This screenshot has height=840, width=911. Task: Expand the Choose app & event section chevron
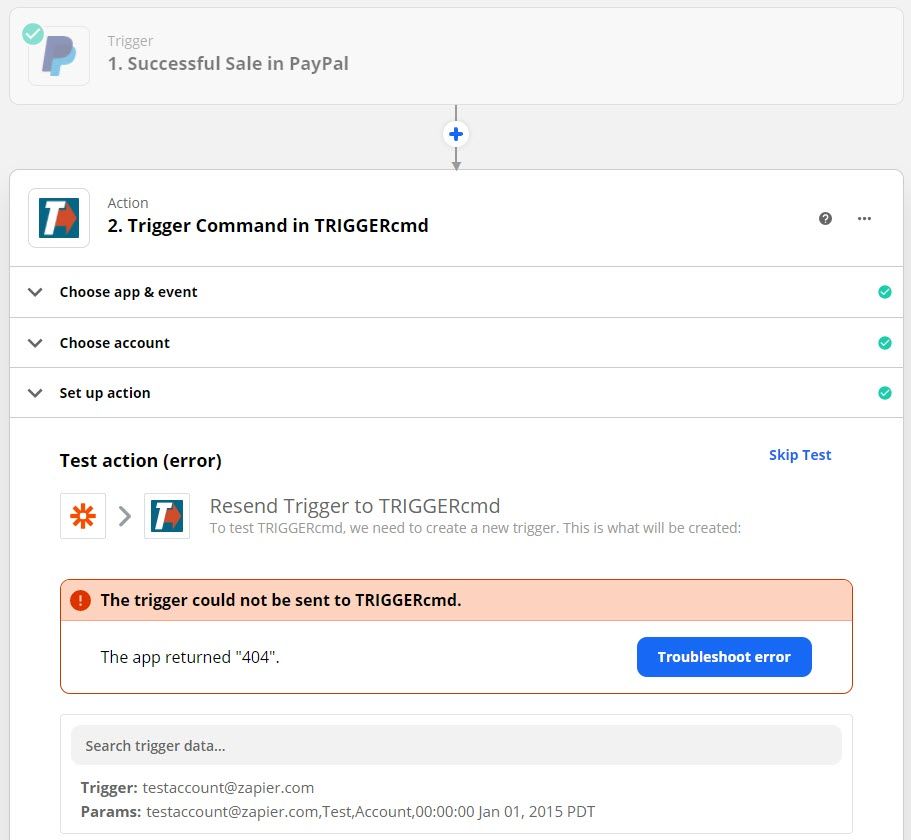pyautogui.click(x=35, y=292)
